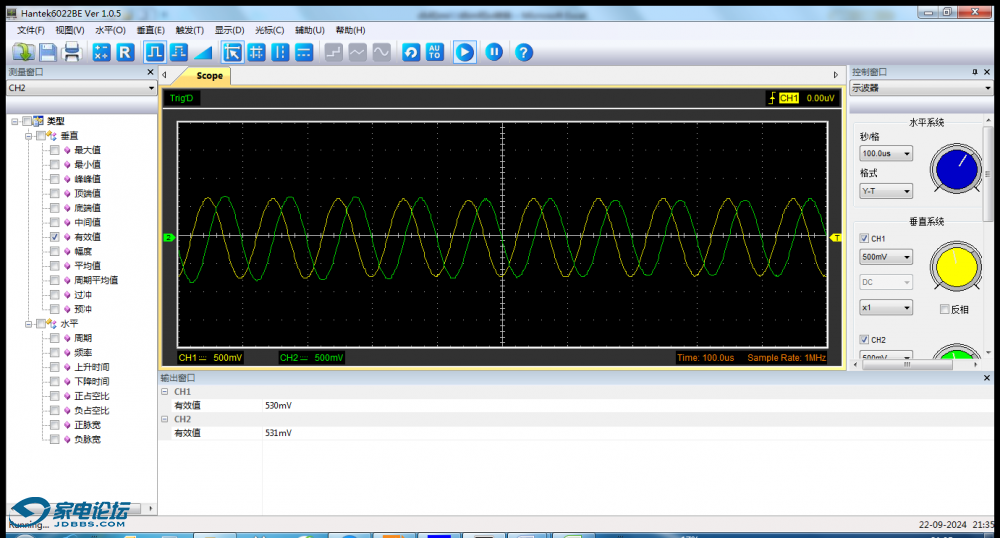Toggle the first square-wave channel icon

(x=155, y=52)
